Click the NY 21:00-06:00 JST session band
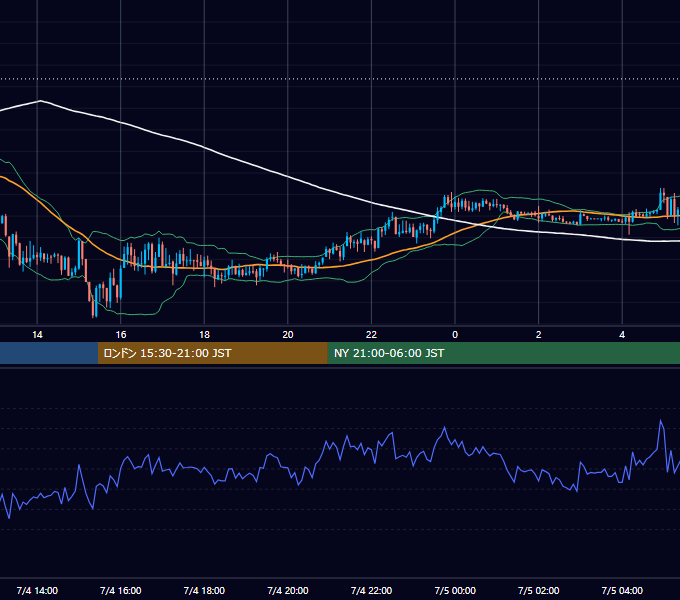 pyautogui.click(x=503, y=353)
